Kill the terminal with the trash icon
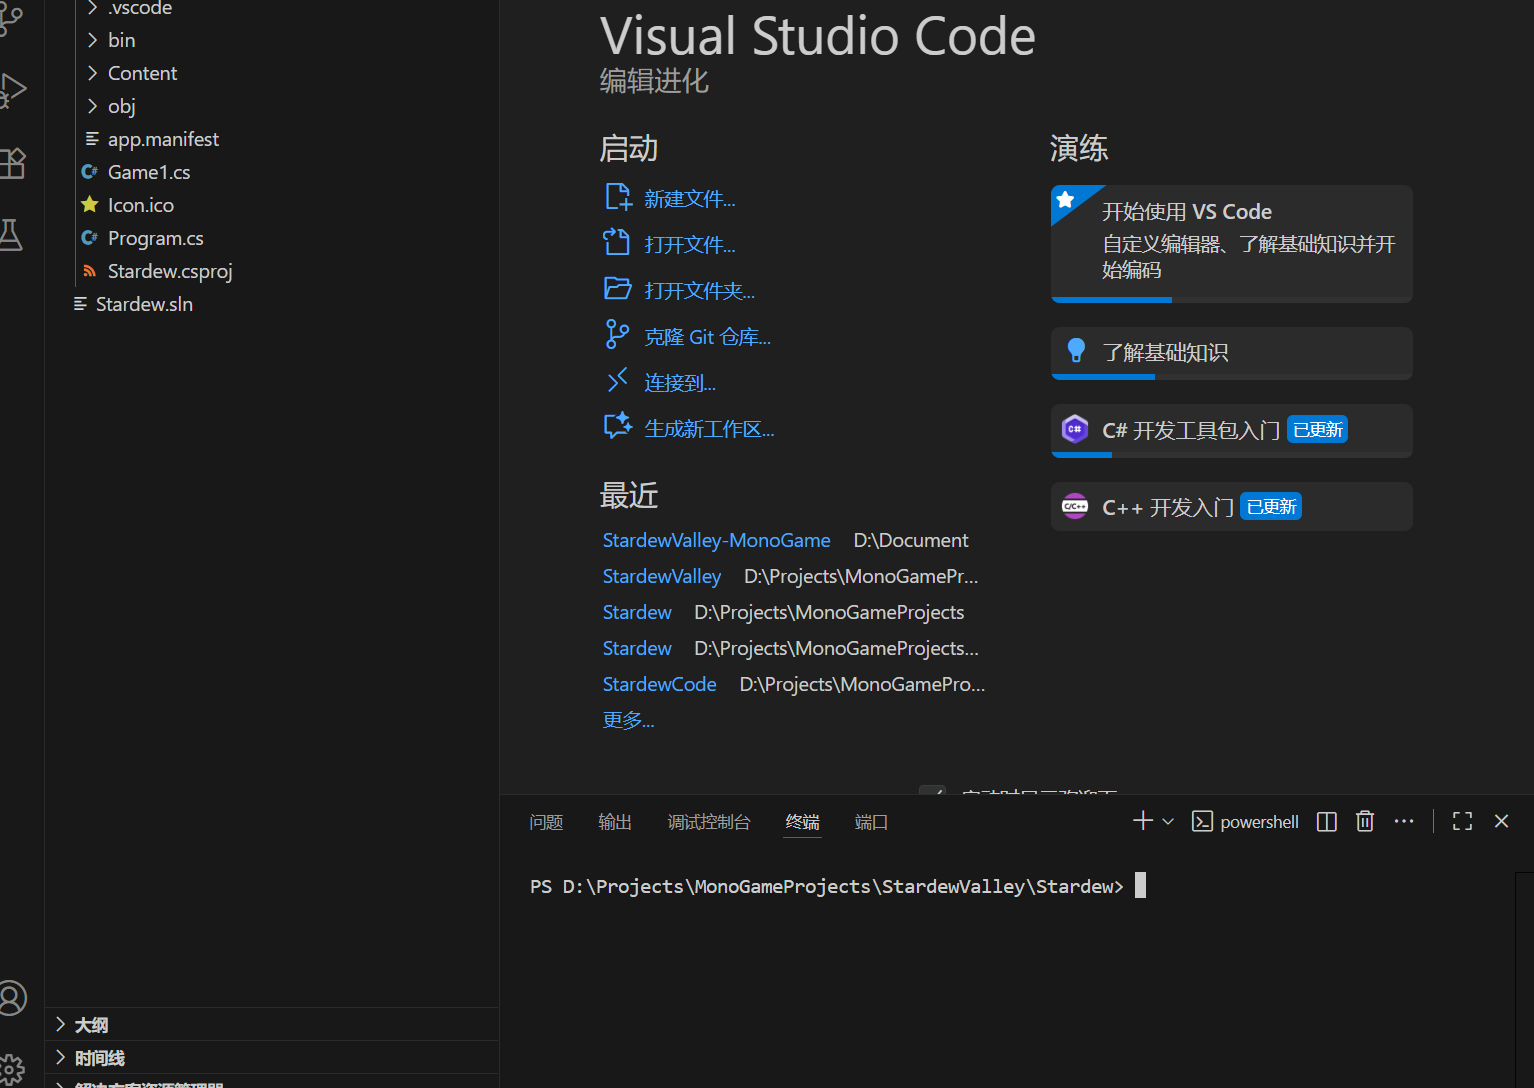This screenshot has height=1088, width=1534. [1365, 821]
